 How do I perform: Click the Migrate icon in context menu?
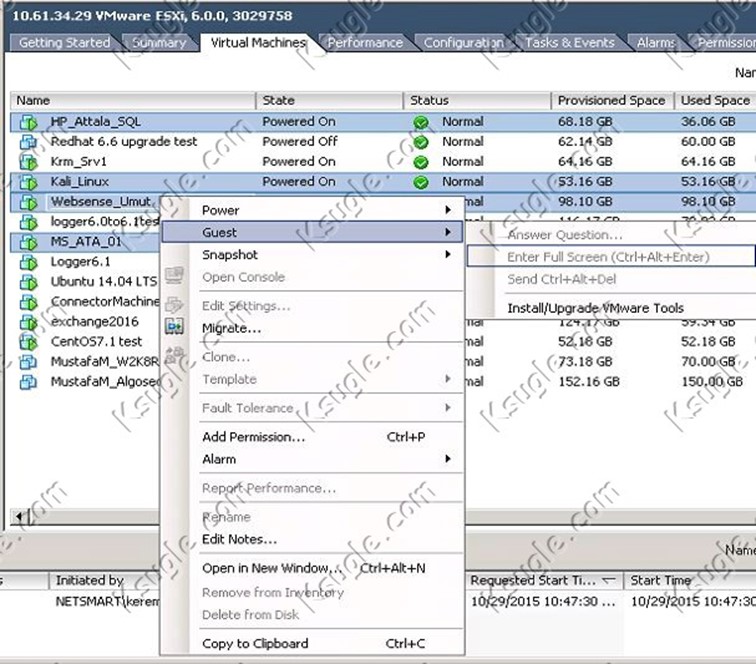[x=175, y=326]
